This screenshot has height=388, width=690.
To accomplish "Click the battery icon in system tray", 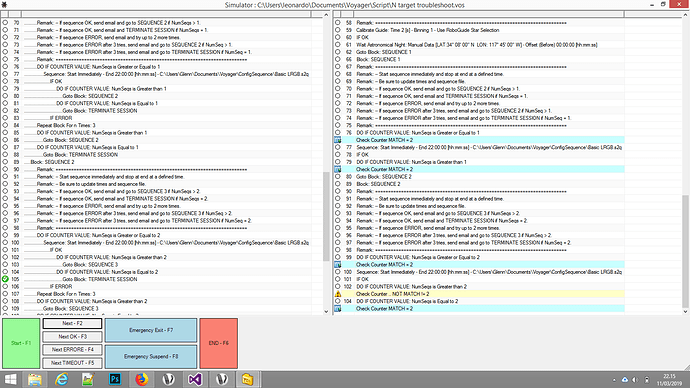I will tap(647, 380).
